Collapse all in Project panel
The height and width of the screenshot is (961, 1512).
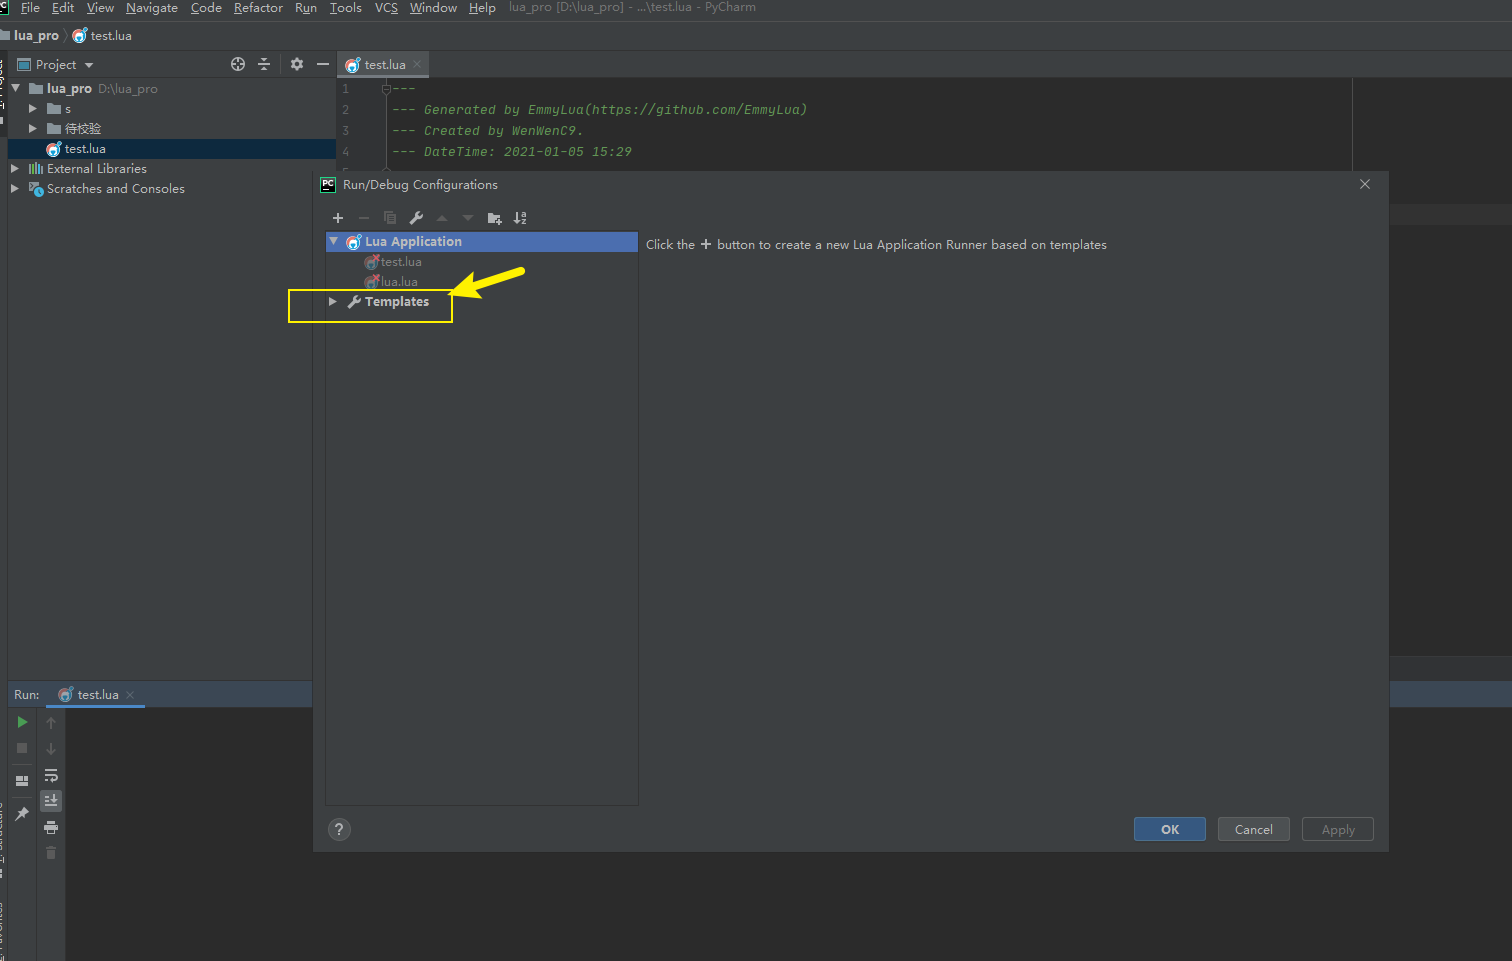tap(264, 64)
